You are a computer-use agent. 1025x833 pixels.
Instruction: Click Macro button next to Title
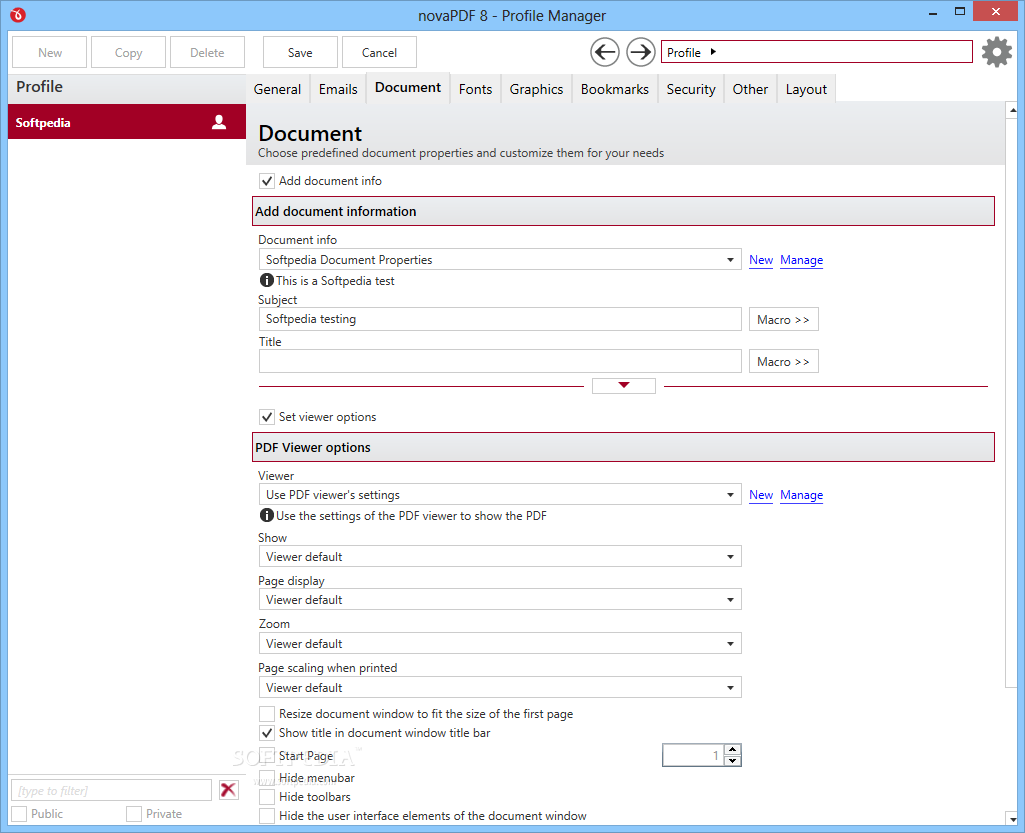point(783,361)
